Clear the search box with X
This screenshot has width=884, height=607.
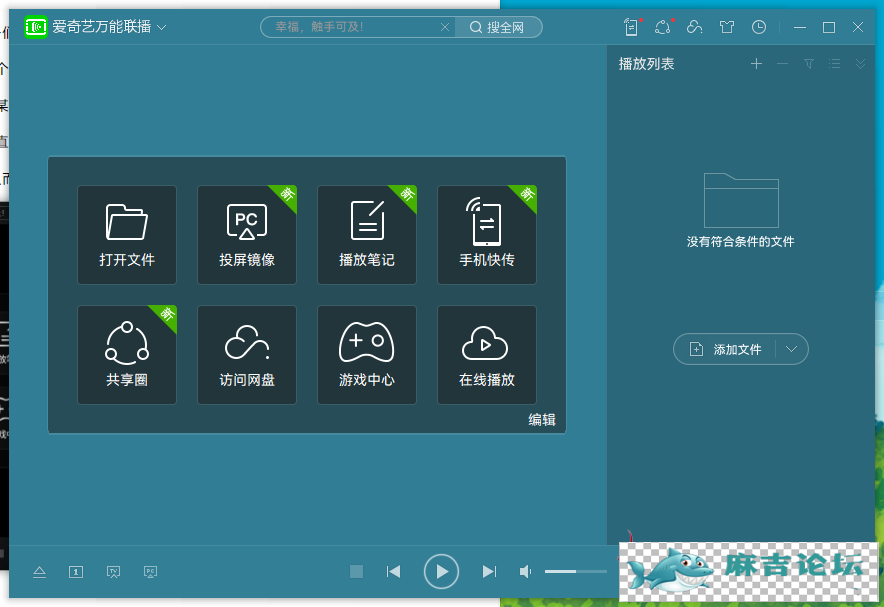[x=445, y=27]
